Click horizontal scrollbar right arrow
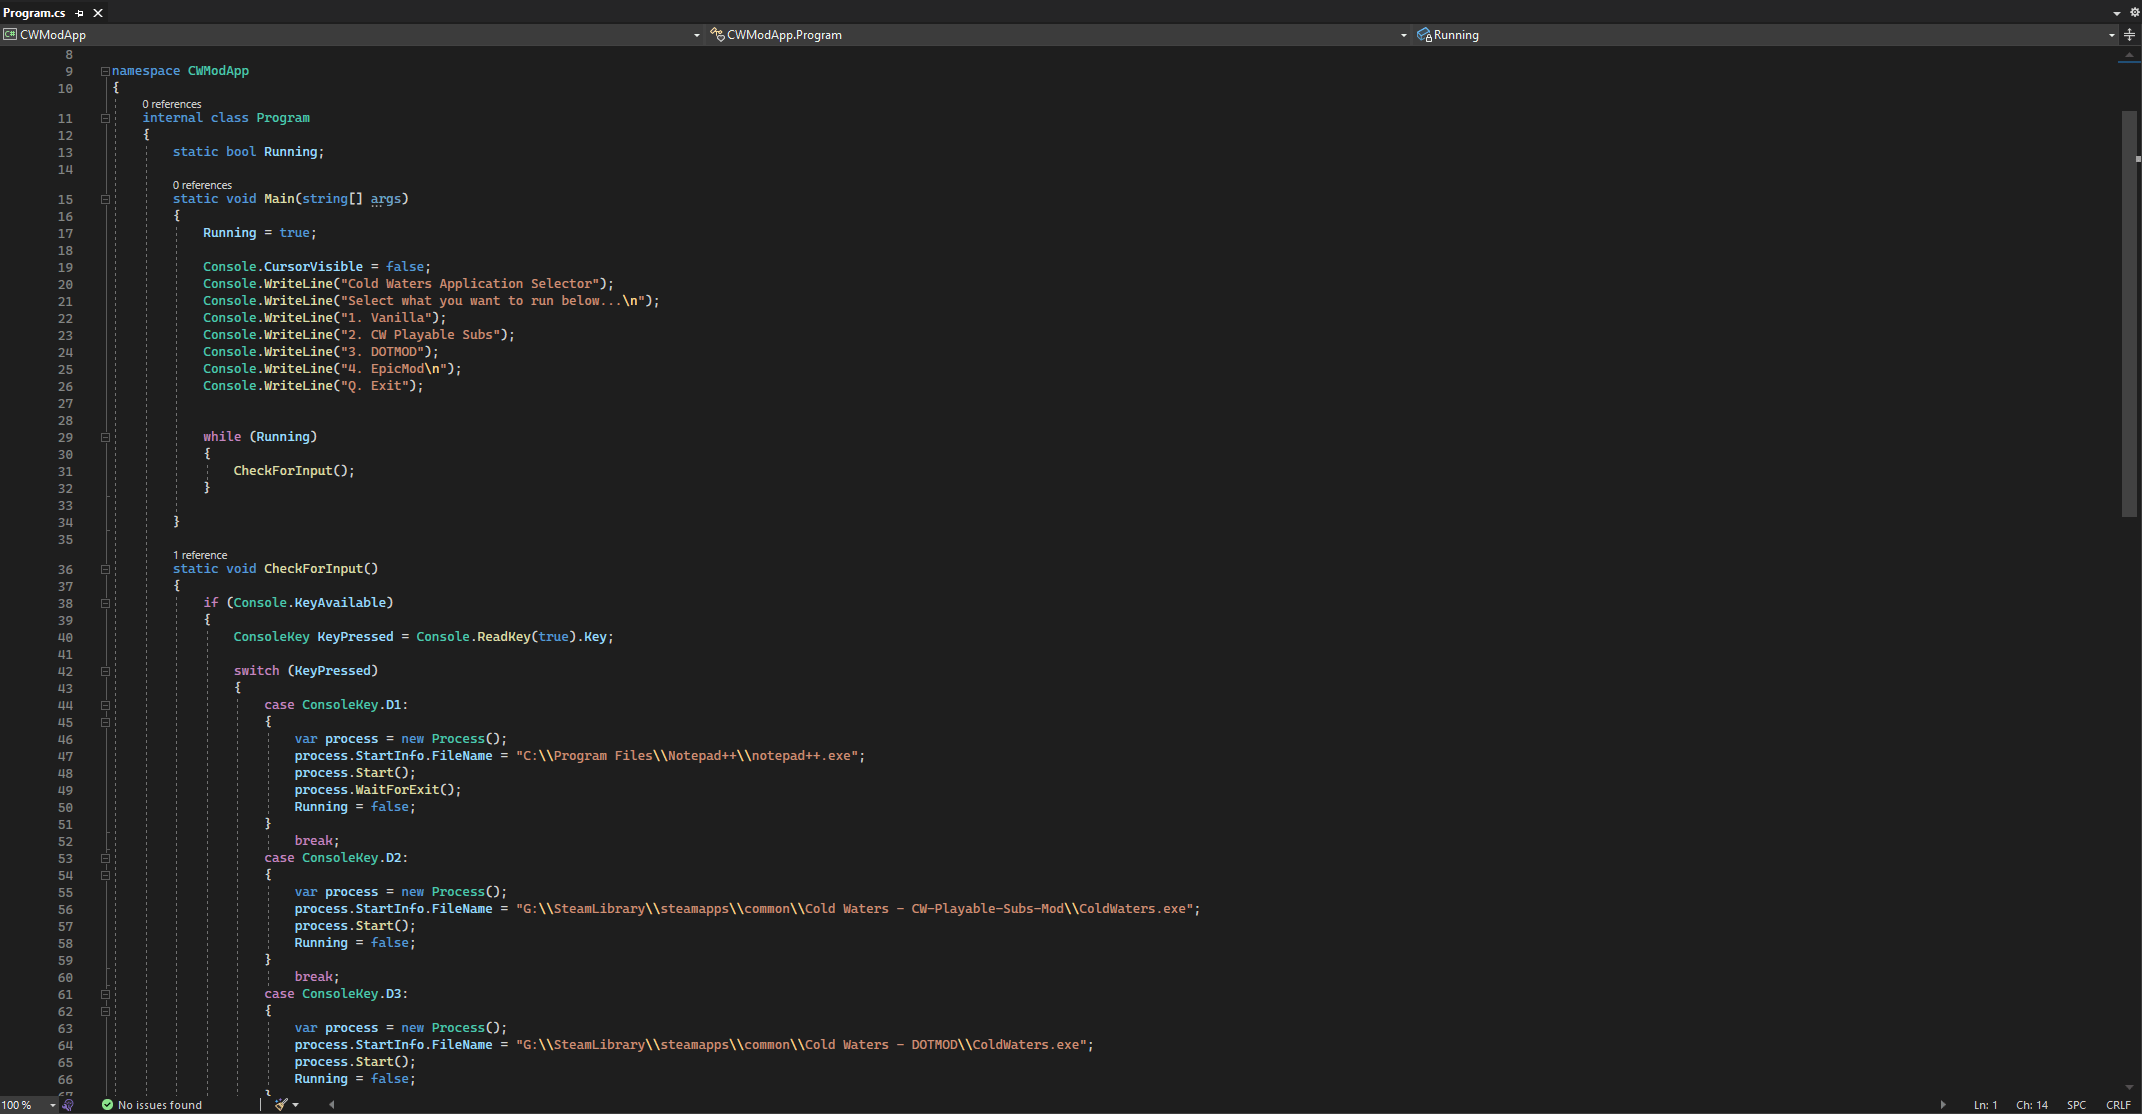Image resolution: width=2142 pixels, height=1114 pixels. click(1943, 1105)
